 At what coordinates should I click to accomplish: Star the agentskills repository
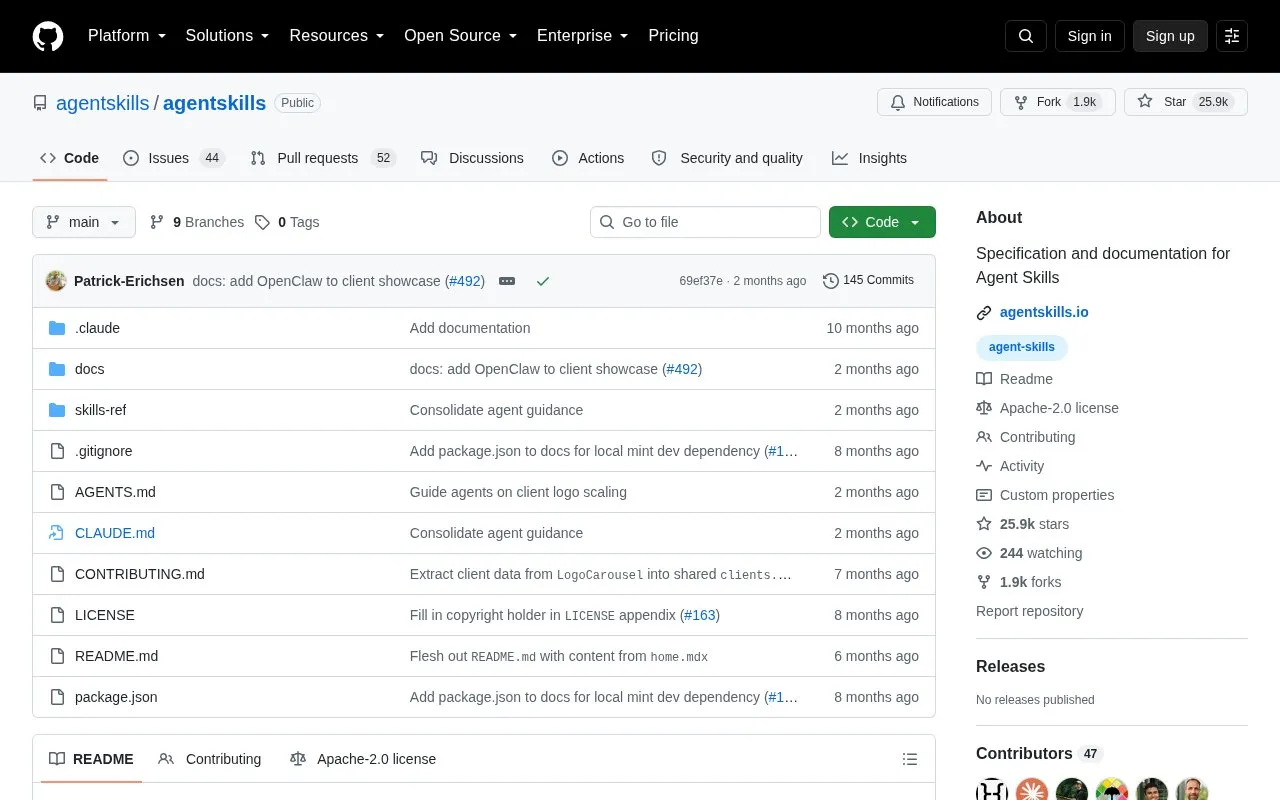(1186, 102)
